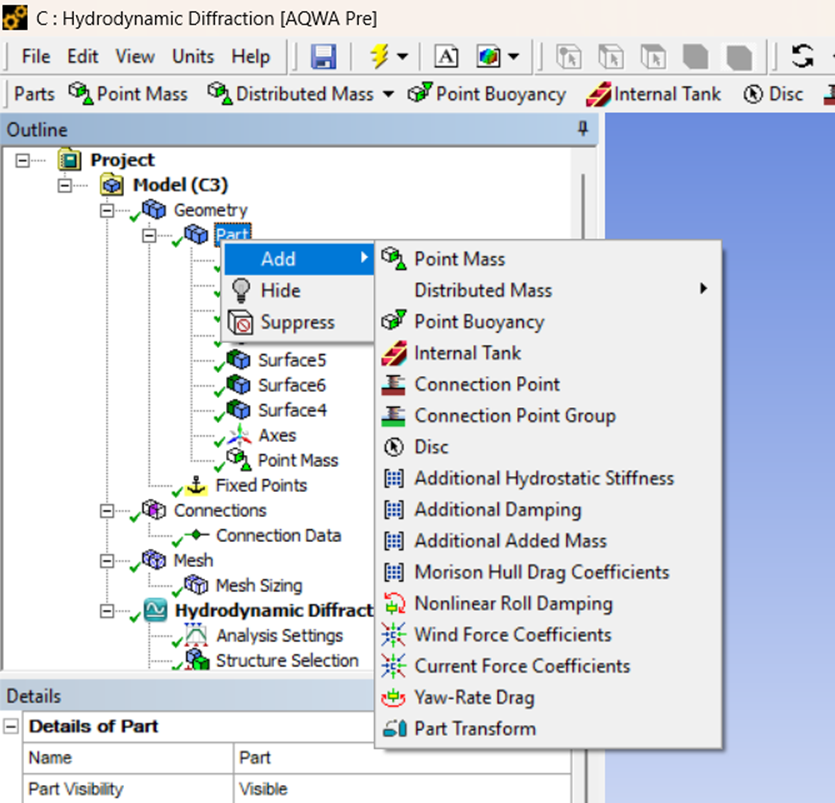The width and height of the screenshot is (835, 803).
Task: Add Current Force Coefficients
Action: [549, 666]
